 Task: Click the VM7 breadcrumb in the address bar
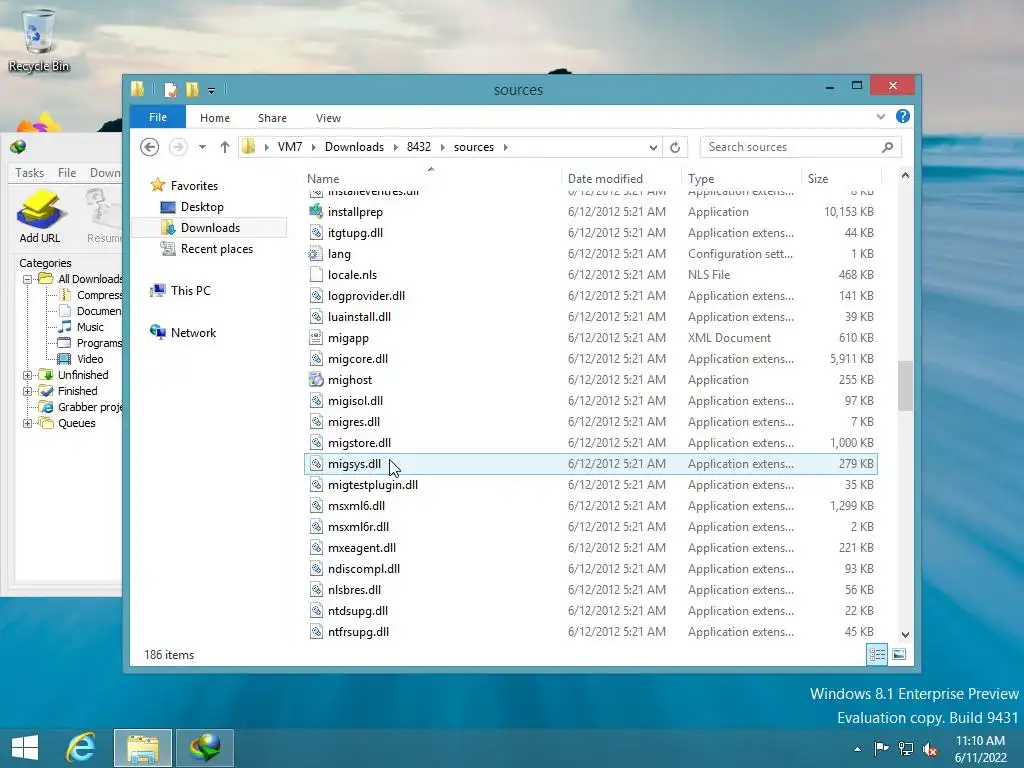pos(289,147)
